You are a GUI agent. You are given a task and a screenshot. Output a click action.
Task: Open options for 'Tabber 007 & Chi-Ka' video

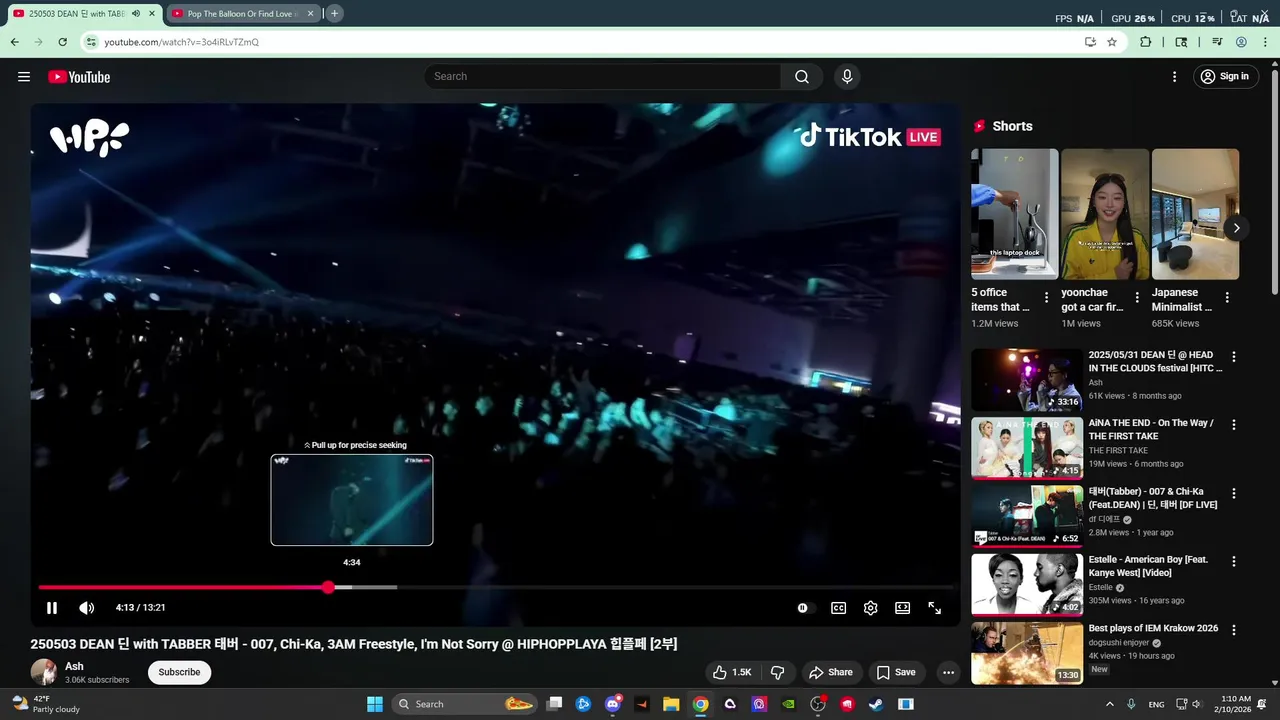(1234, 493)
